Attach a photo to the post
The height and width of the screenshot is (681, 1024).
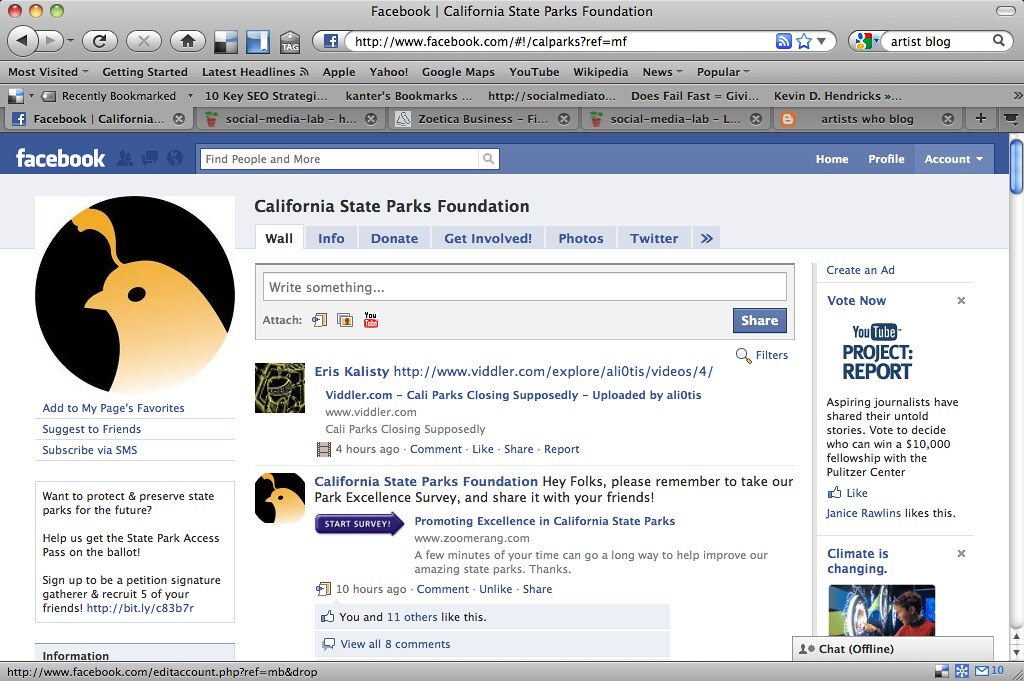[345, 320]
